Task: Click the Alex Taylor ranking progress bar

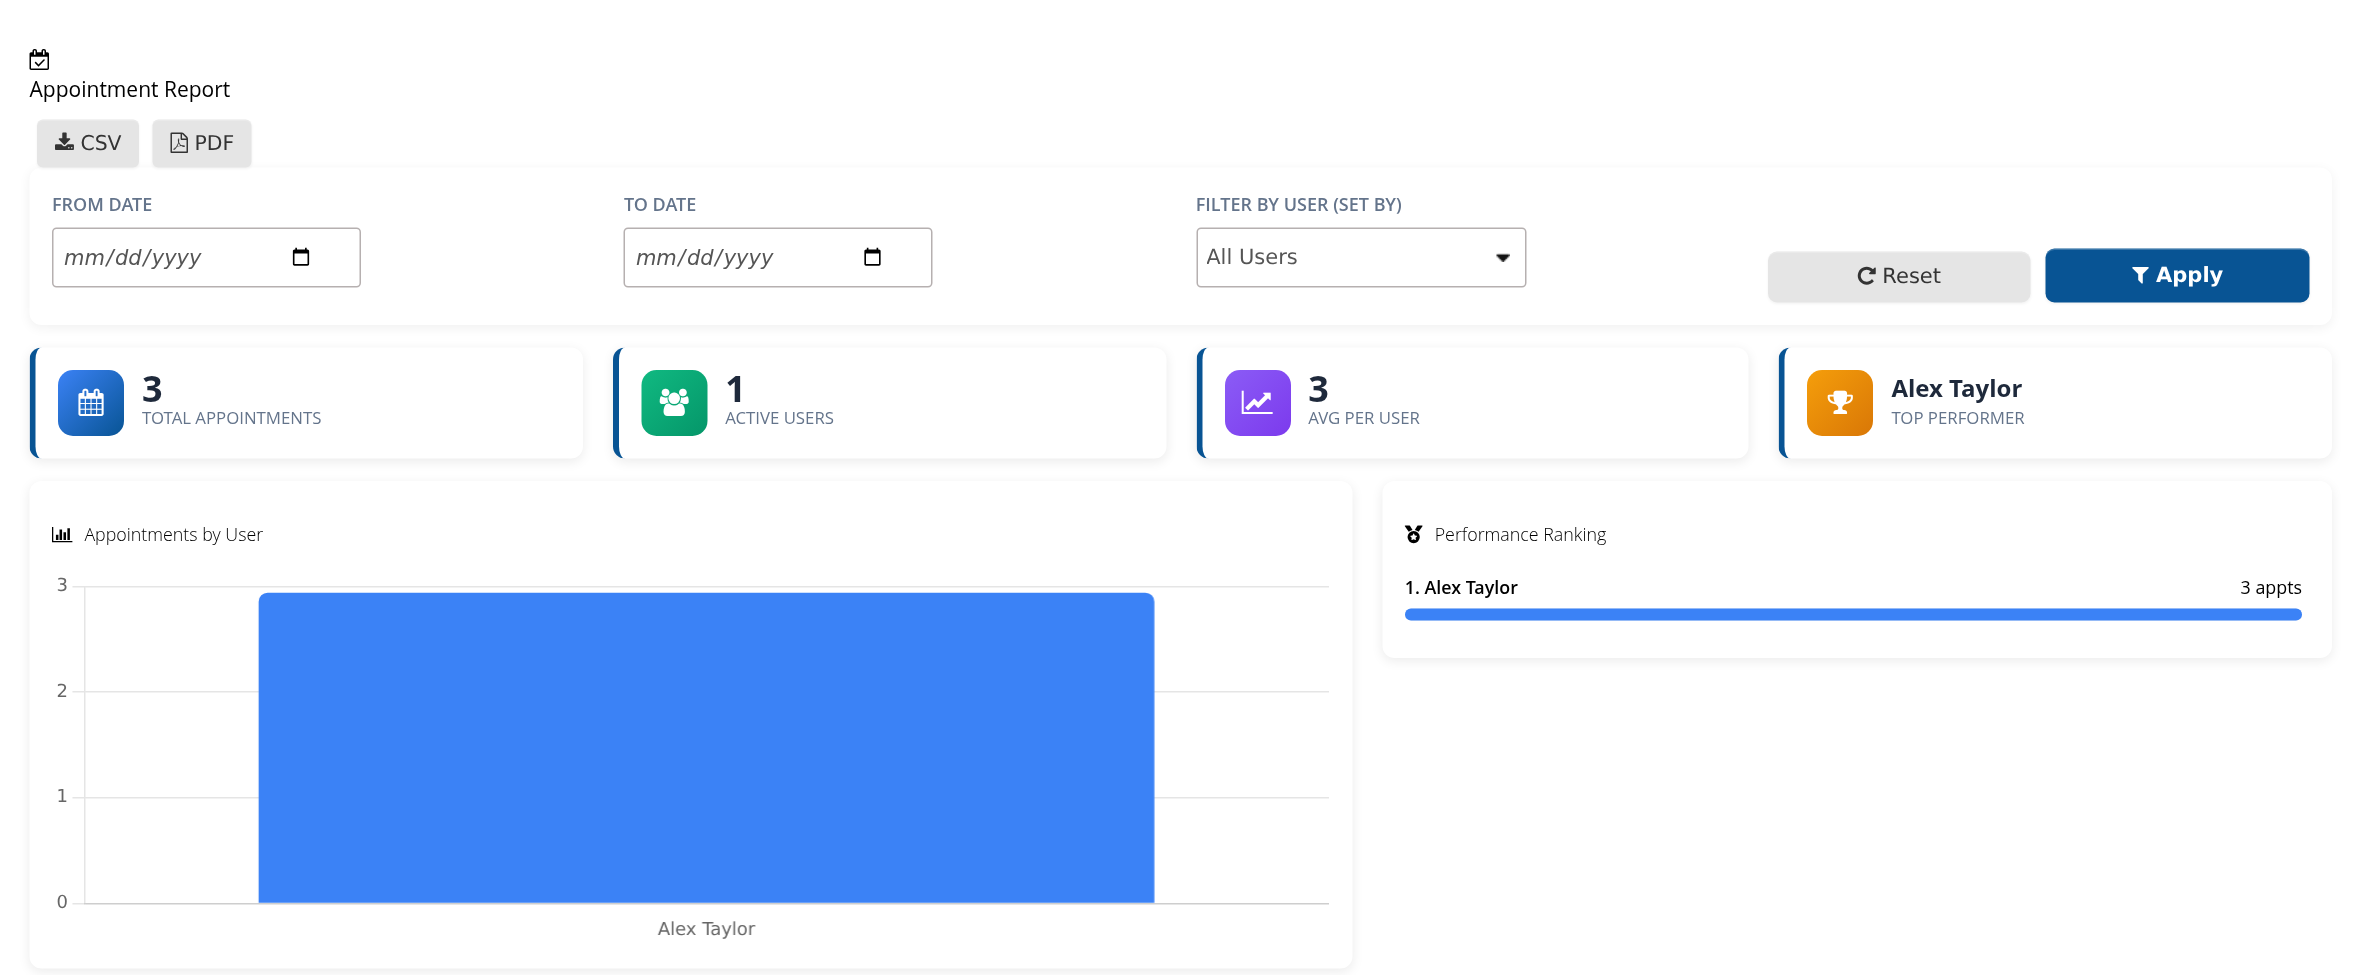Action: [x=1853, y=615]
